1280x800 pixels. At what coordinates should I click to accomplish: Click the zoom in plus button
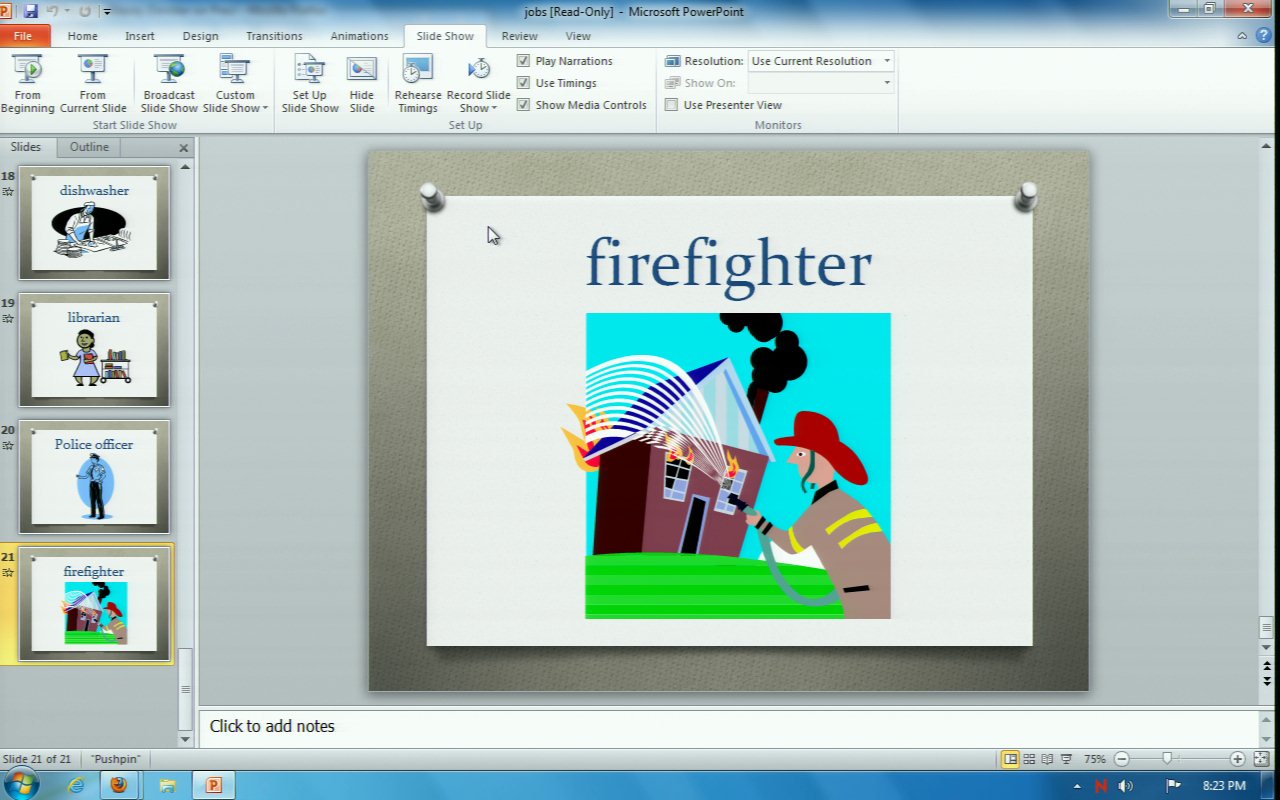(1237, 759)
